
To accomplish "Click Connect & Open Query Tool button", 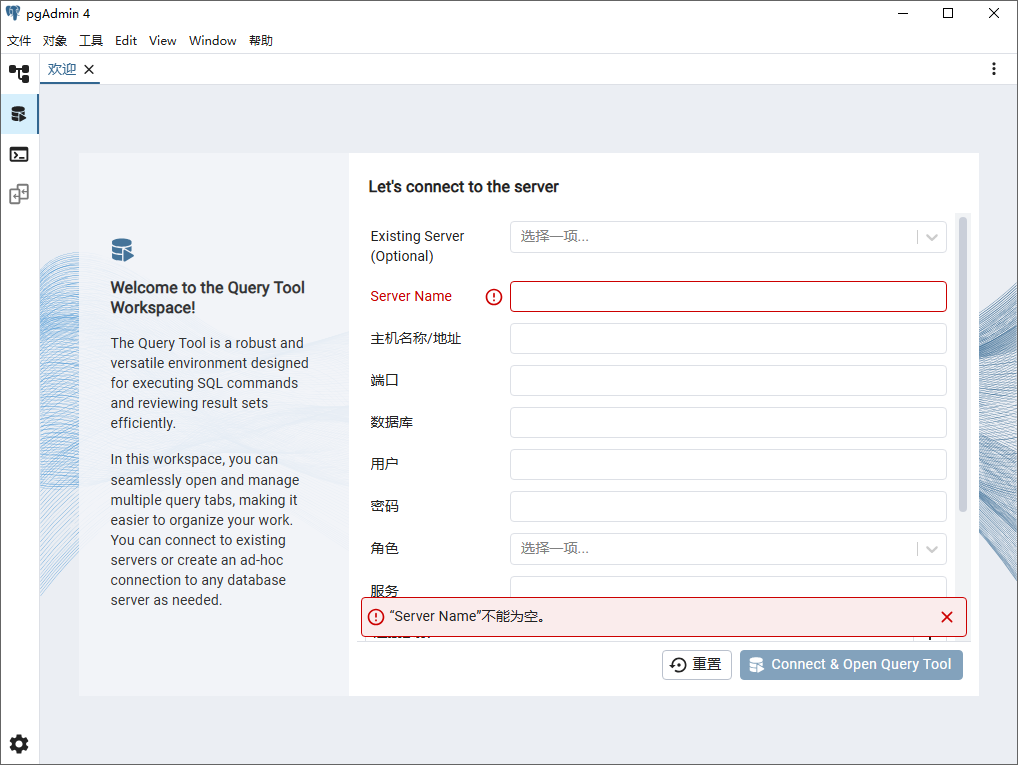I will click(x=851, y=665).
